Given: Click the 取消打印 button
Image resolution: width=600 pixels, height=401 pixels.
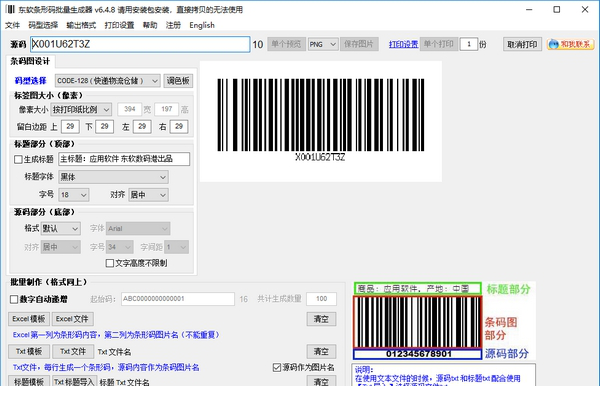Looking at the screenshot, I should pos(522,44).
